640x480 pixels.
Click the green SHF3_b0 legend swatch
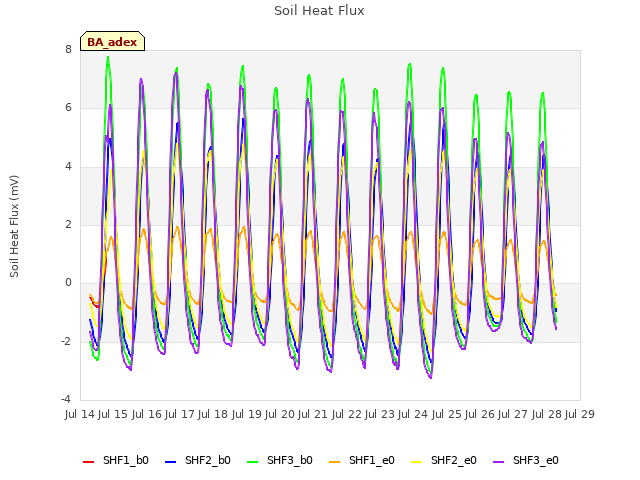pos(253,462)
